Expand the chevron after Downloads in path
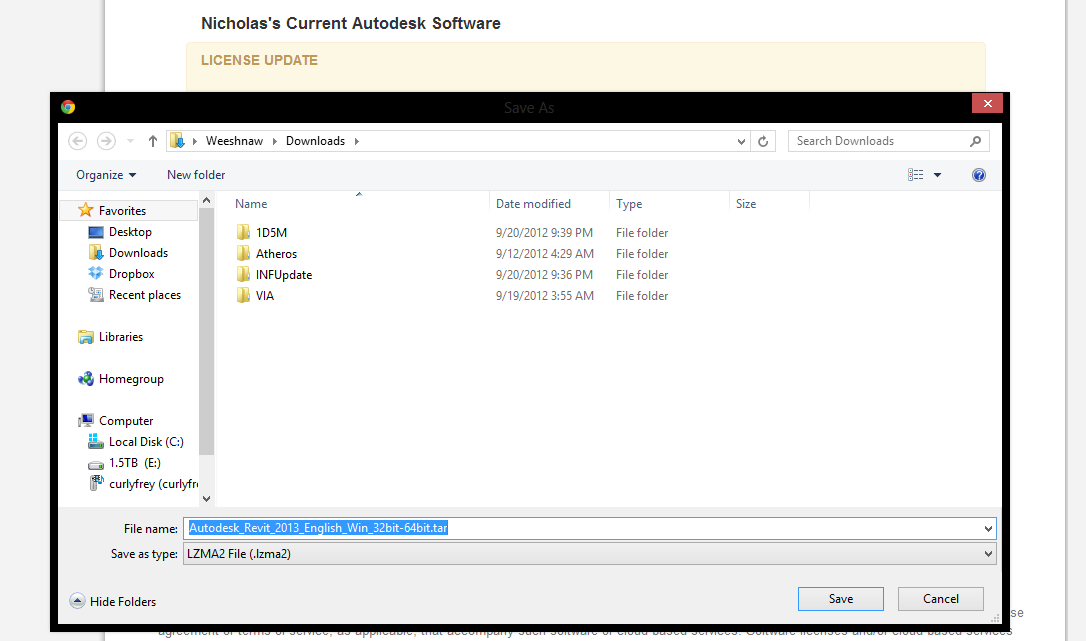 pos(357,141)
